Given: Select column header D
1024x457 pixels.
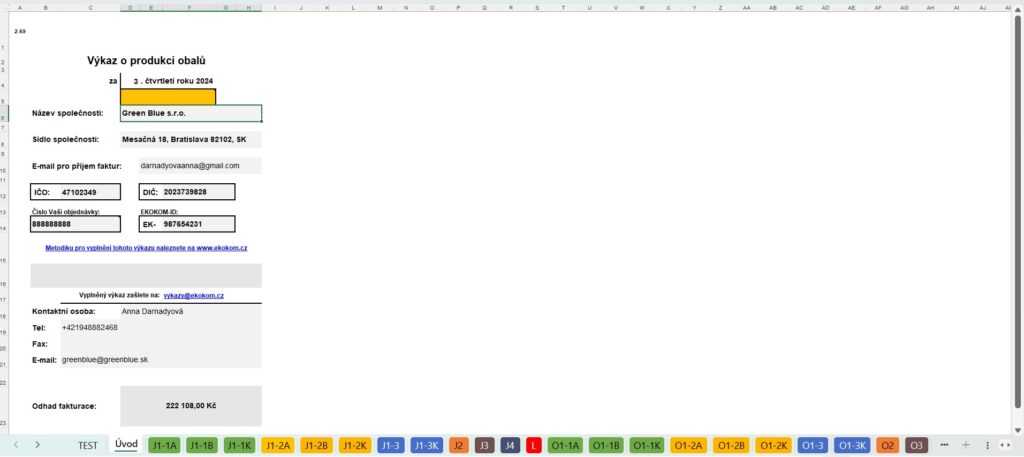Looking at the screenshot, I should 131,7.
